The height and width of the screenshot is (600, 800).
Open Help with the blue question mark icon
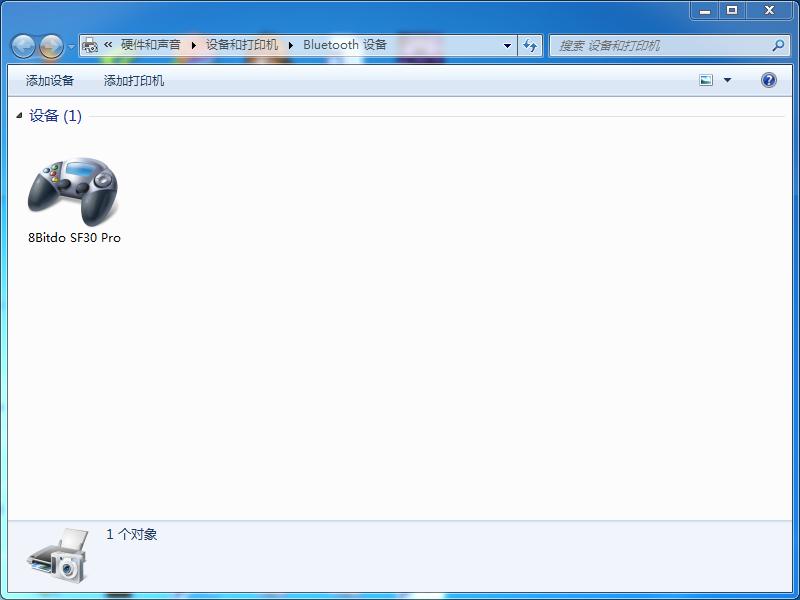click(x=766, y=80)
